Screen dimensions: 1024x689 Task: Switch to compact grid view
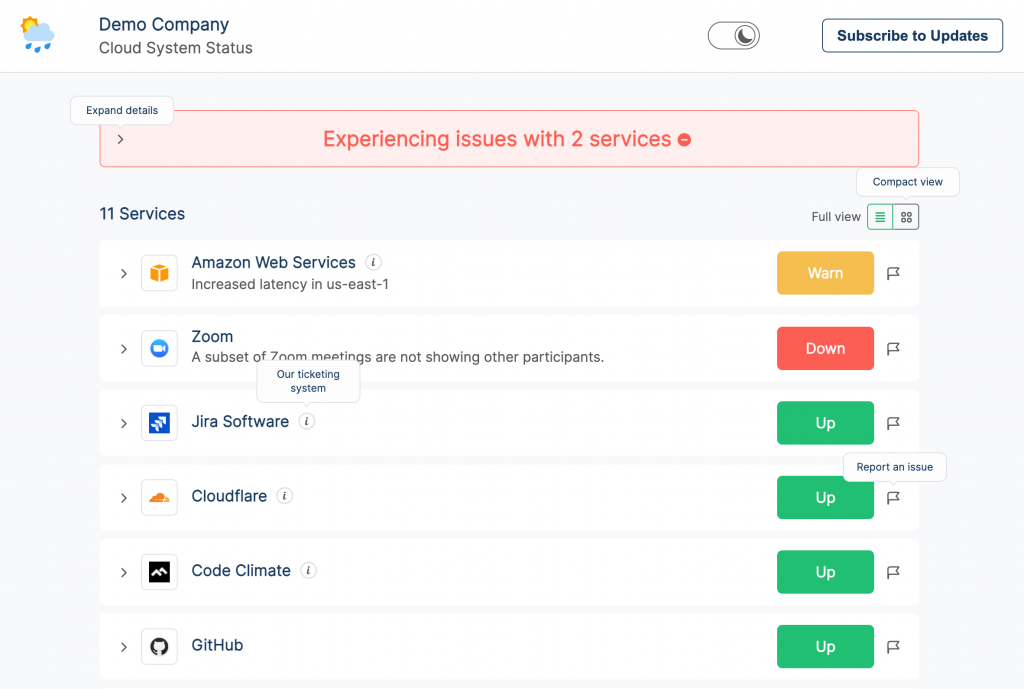click(906, 217)
